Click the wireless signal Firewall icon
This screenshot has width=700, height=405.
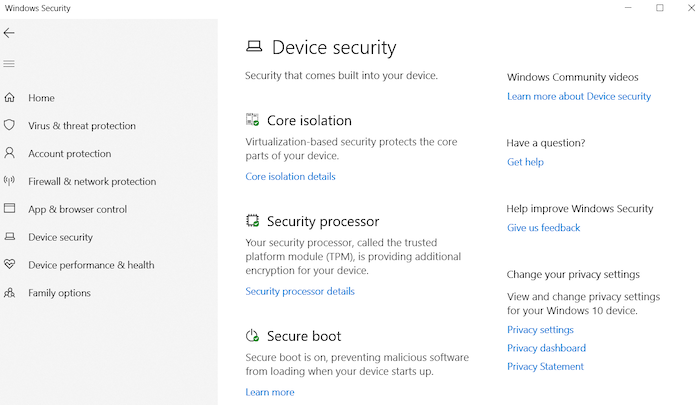[x=9, y=181]
